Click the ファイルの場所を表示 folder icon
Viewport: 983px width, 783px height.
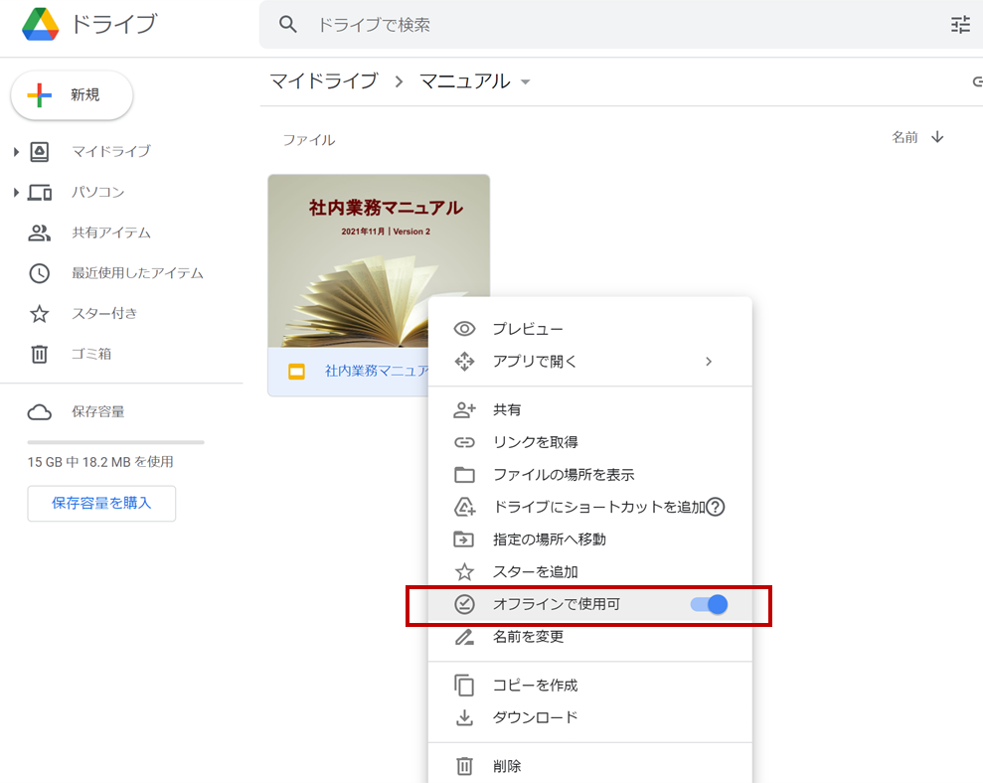pos(464,475)
